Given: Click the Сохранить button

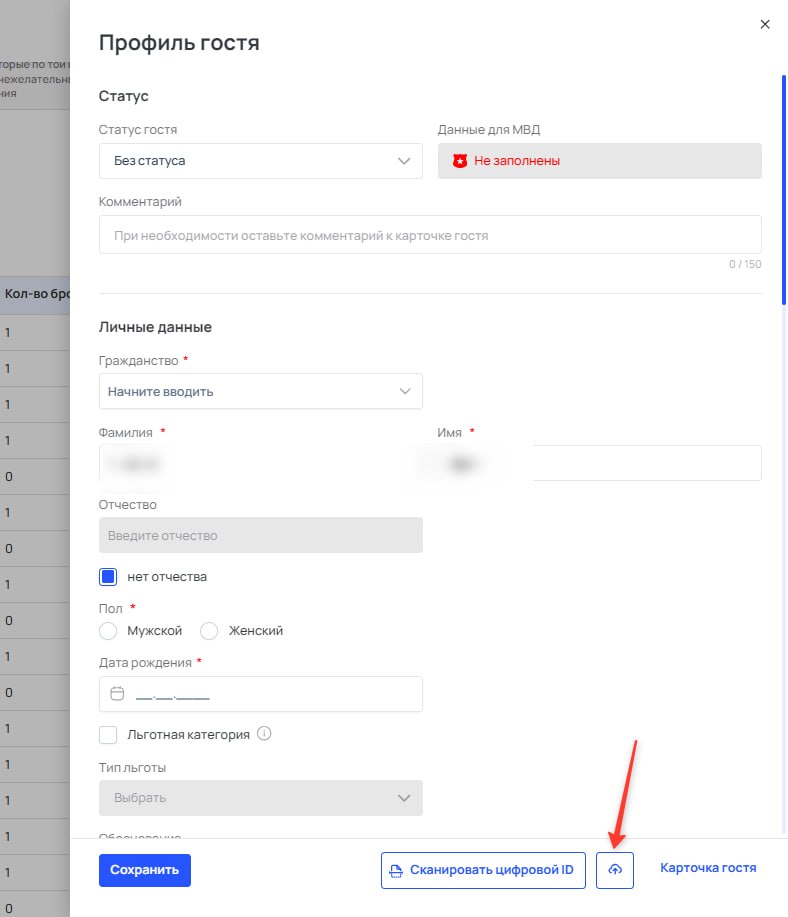Looking at the screenshot, I should click(x=144, y=870).
